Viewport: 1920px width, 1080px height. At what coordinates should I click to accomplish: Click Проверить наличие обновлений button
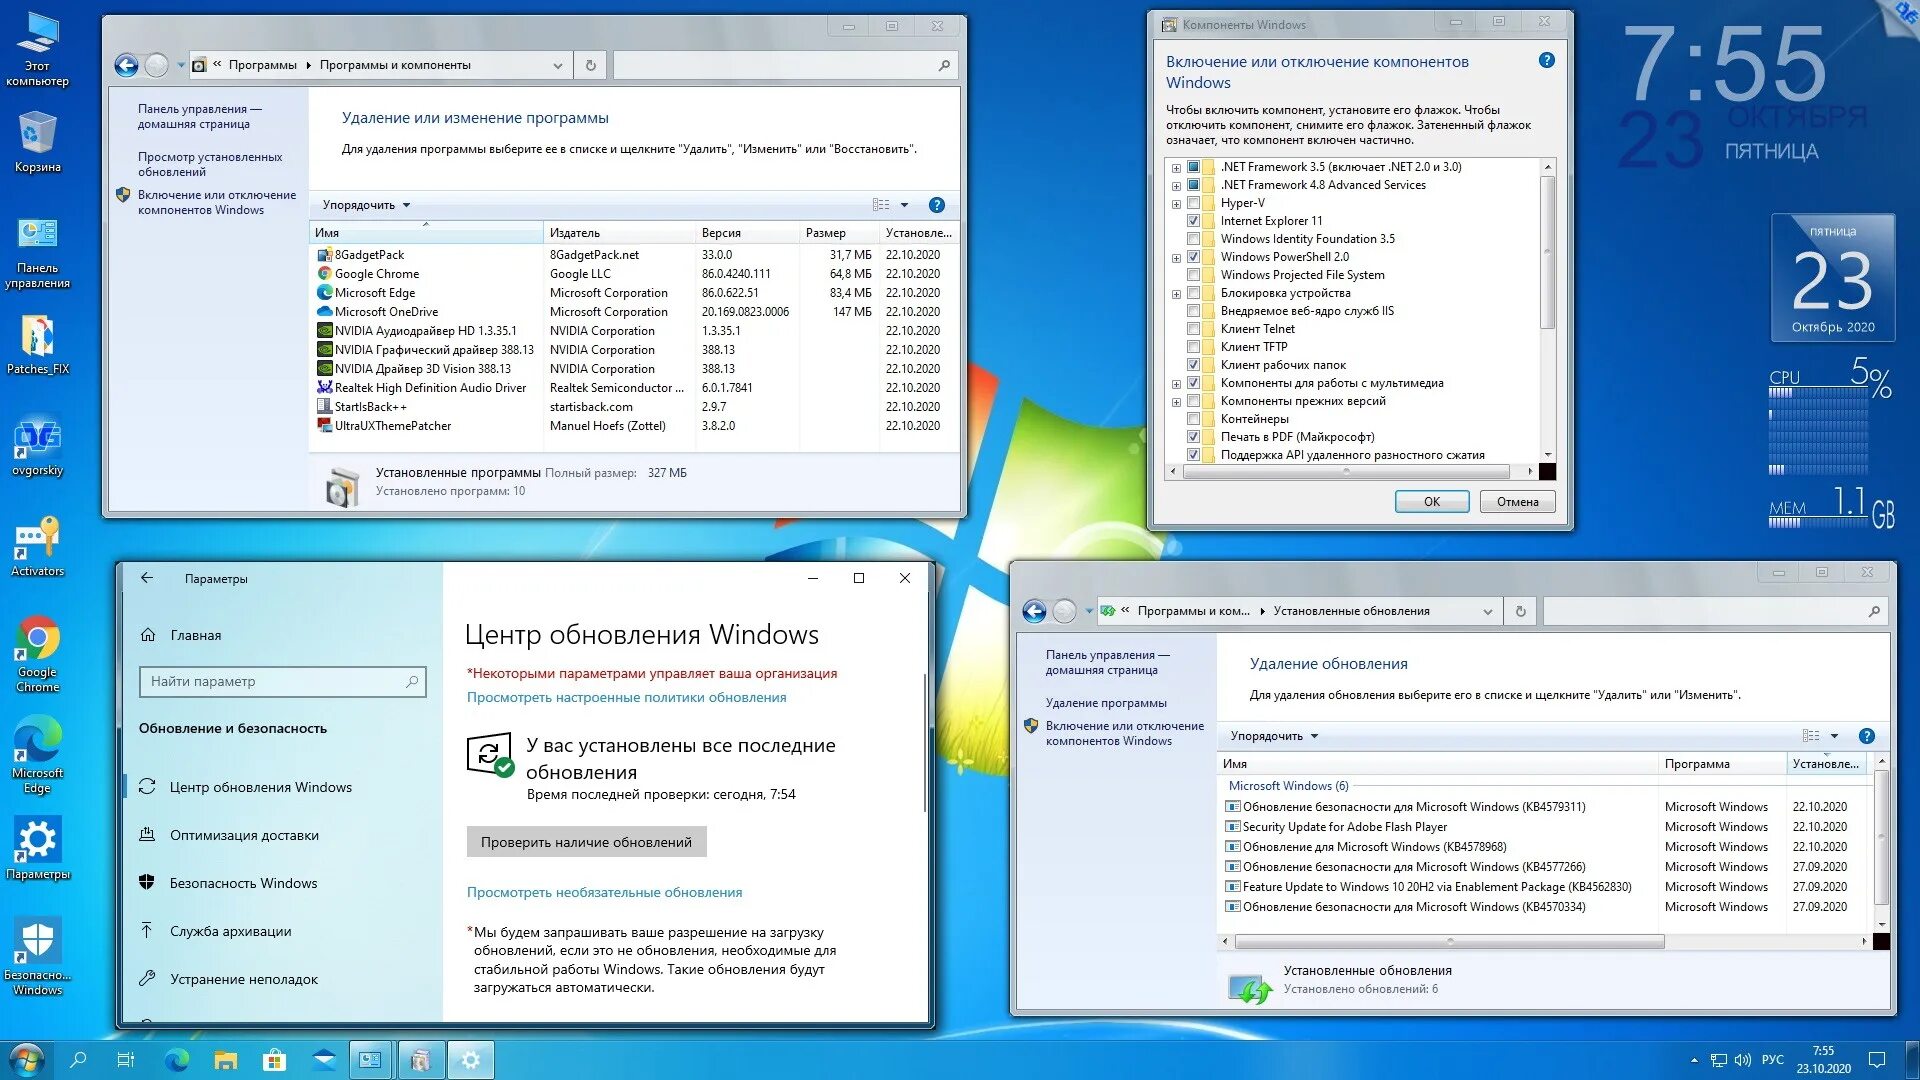click(x=586, y=842)
